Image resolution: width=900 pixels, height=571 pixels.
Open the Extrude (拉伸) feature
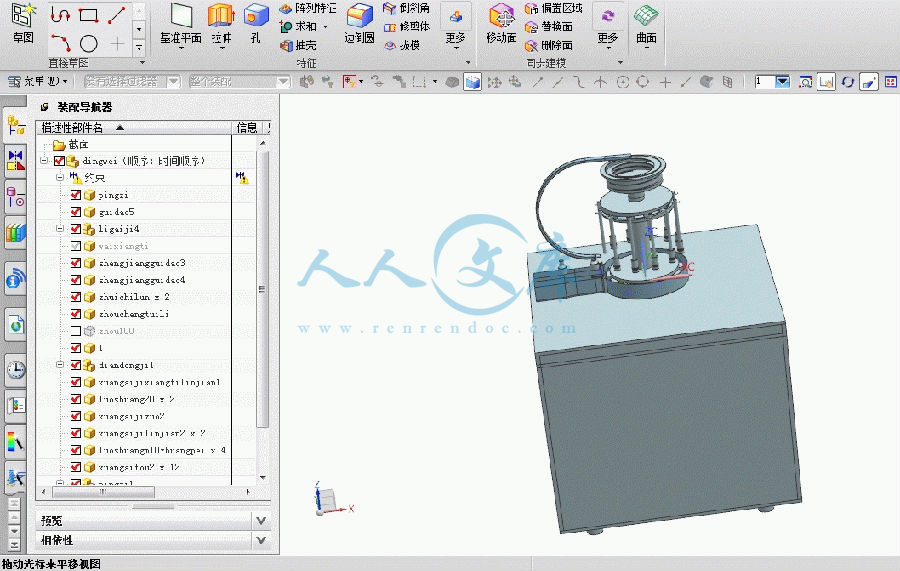[x=221, y=24]
